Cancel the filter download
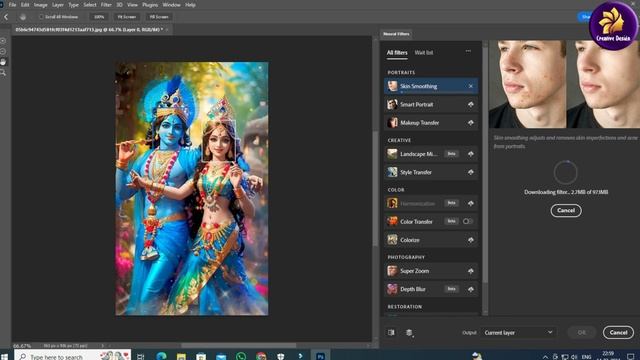Image resolution: width=640 pixels, height=360 pixels. (x=566, y=211)
